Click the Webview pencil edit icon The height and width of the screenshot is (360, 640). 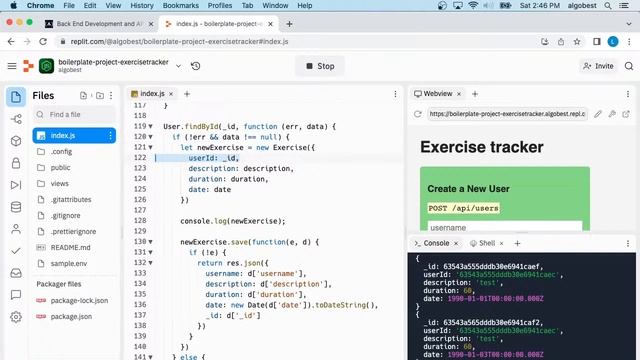click(x=598, y=114)
